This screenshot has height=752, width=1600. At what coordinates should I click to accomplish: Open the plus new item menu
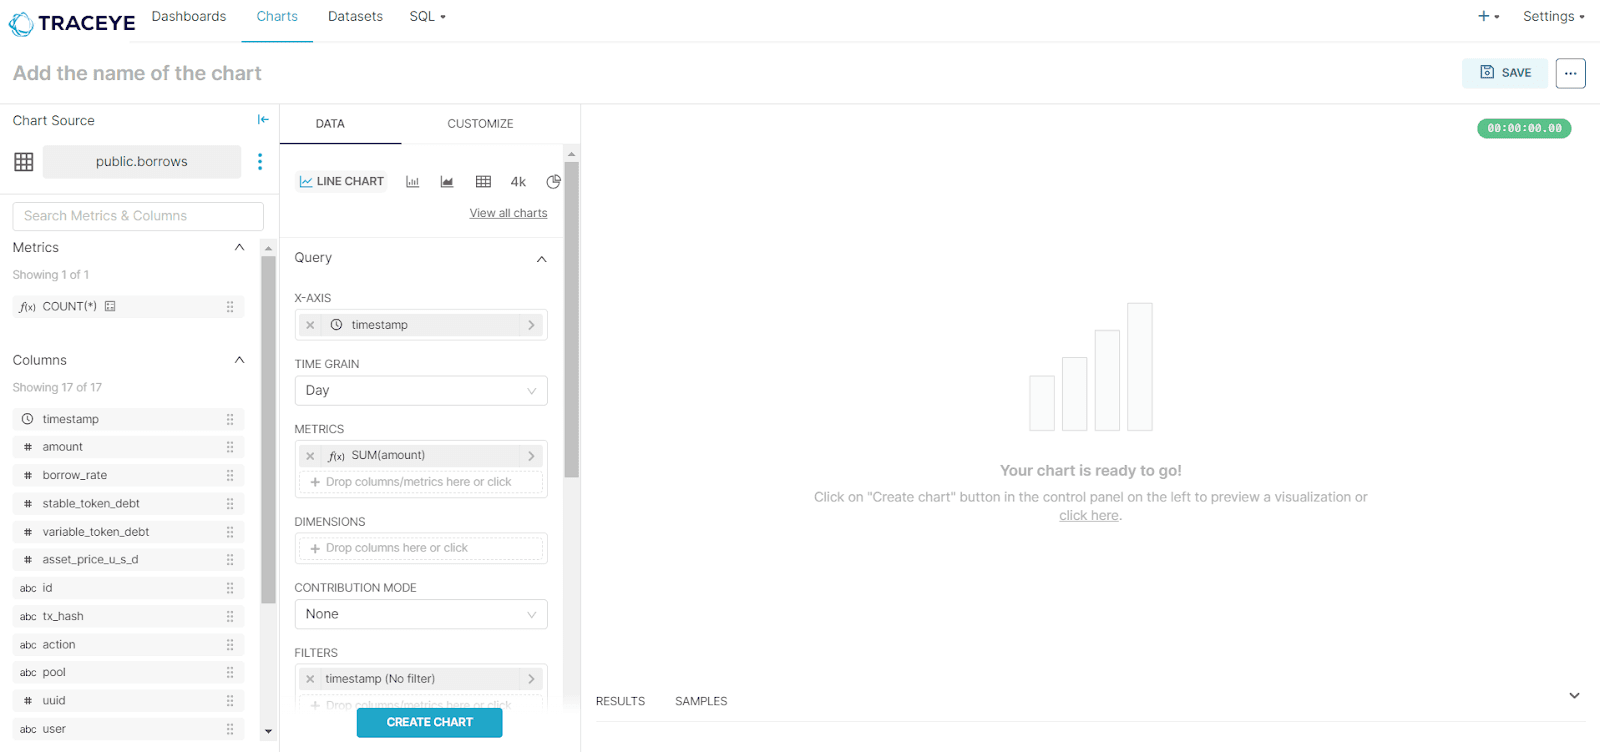click(1488, 16)
